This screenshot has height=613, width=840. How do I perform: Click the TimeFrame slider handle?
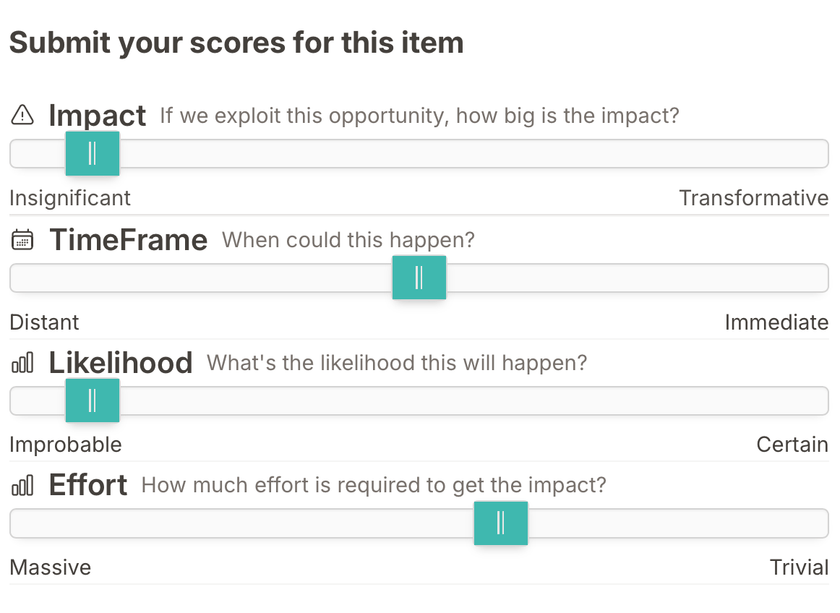[x=419, y=278]
